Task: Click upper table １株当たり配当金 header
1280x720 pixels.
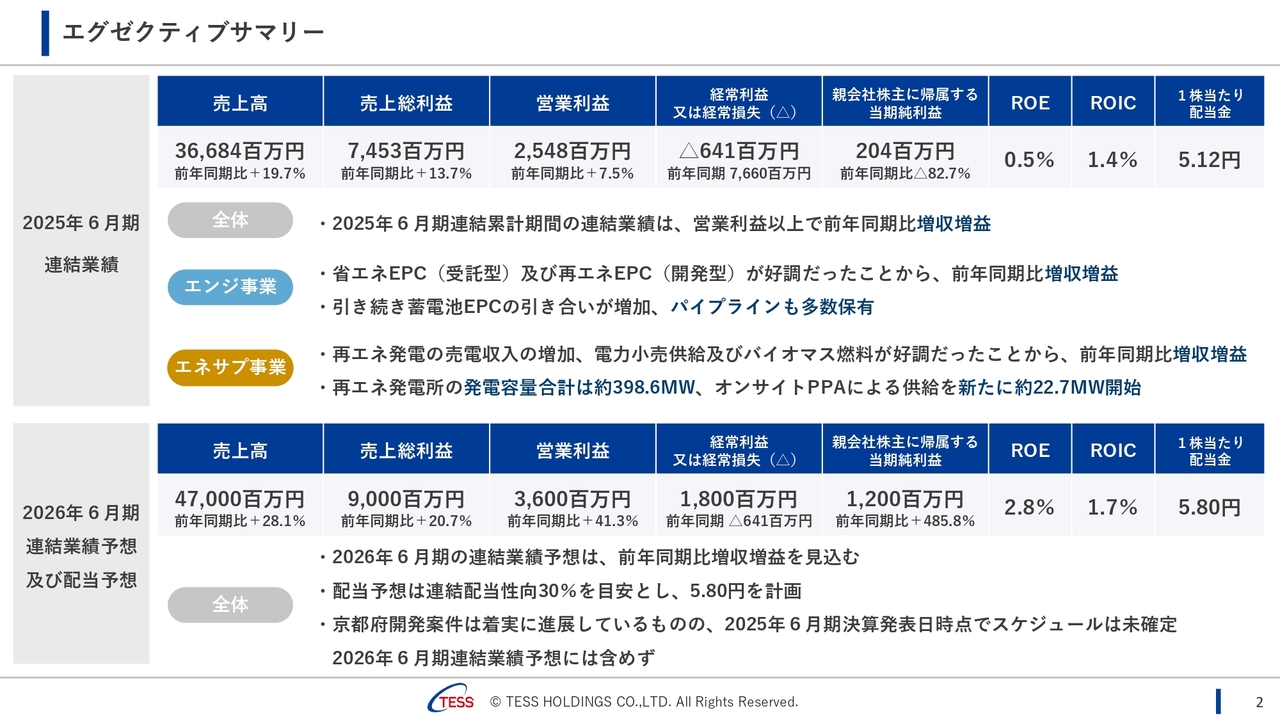Action: (x=1209, y=102)
